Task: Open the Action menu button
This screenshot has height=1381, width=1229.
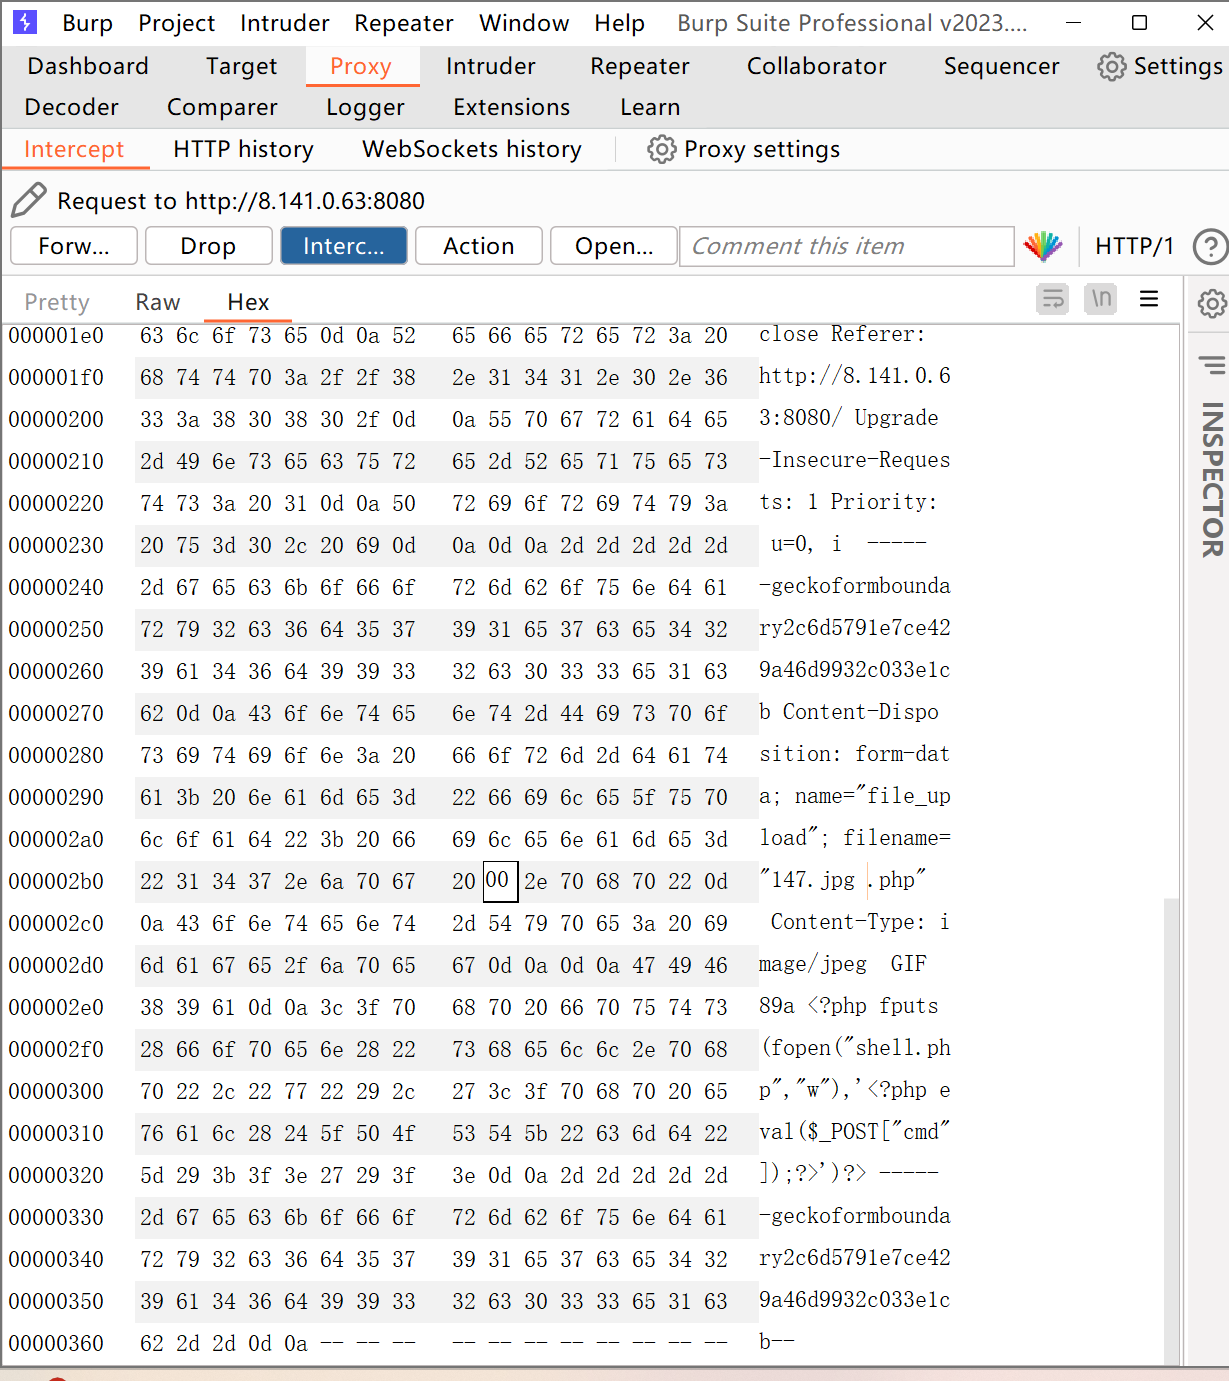Action: [x=478, y=246]
